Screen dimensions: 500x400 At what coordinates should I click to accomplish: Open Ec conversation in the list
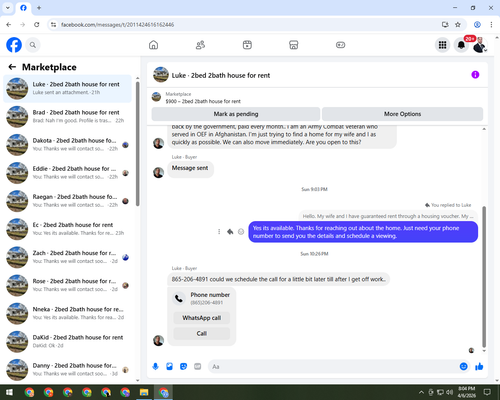coord(67,229)
